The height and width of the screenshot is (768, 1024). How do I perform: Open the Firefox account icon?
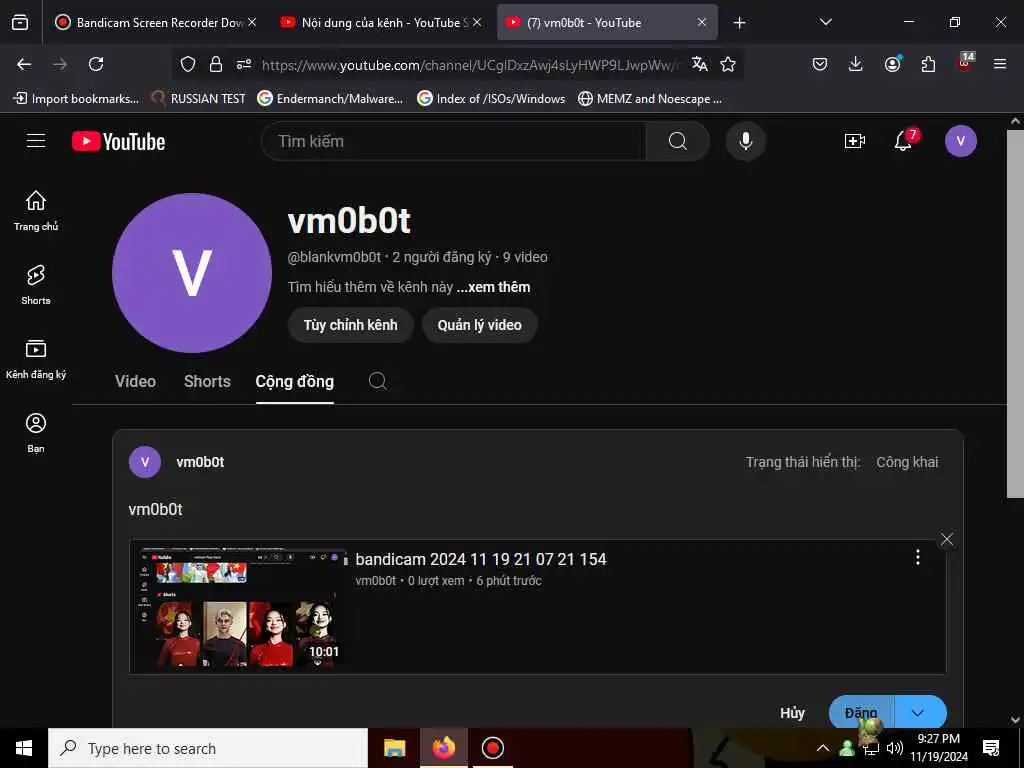pyautogui.click(x=892, y=64)
